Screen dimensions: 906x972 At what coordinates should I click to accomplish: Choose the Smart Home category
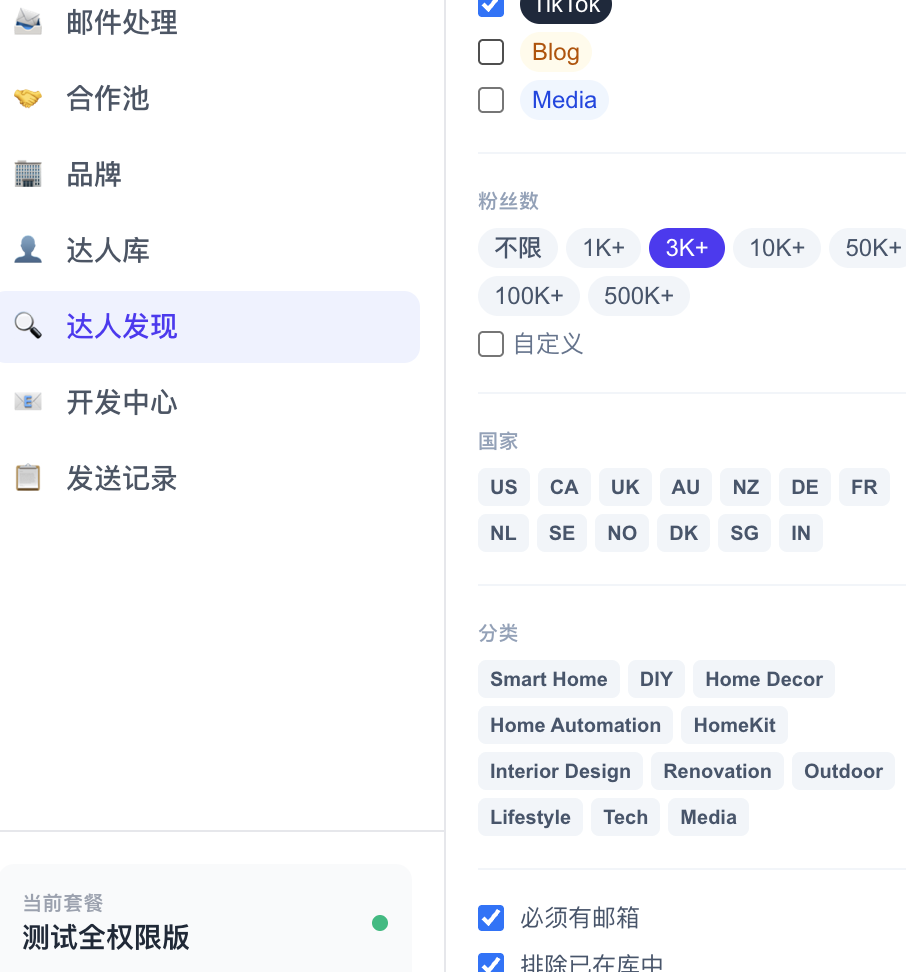coord(548,679)
